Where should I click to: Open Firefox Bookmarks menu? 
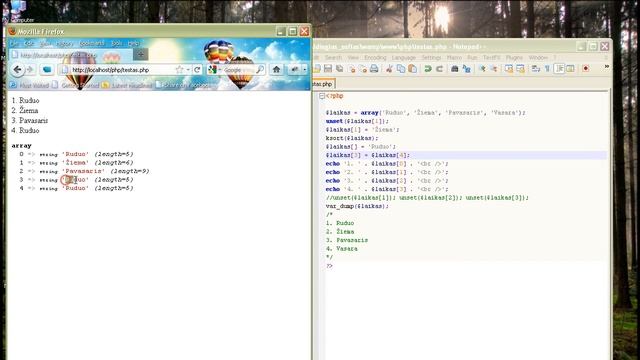(x=92, y=43)
